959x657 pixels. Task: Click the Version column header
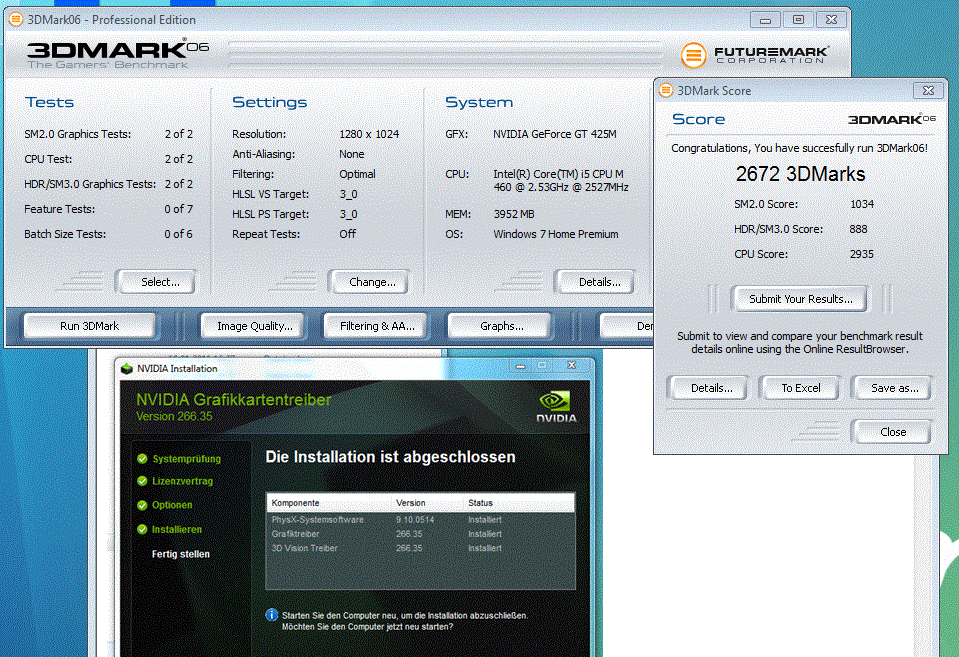(428, 503)
